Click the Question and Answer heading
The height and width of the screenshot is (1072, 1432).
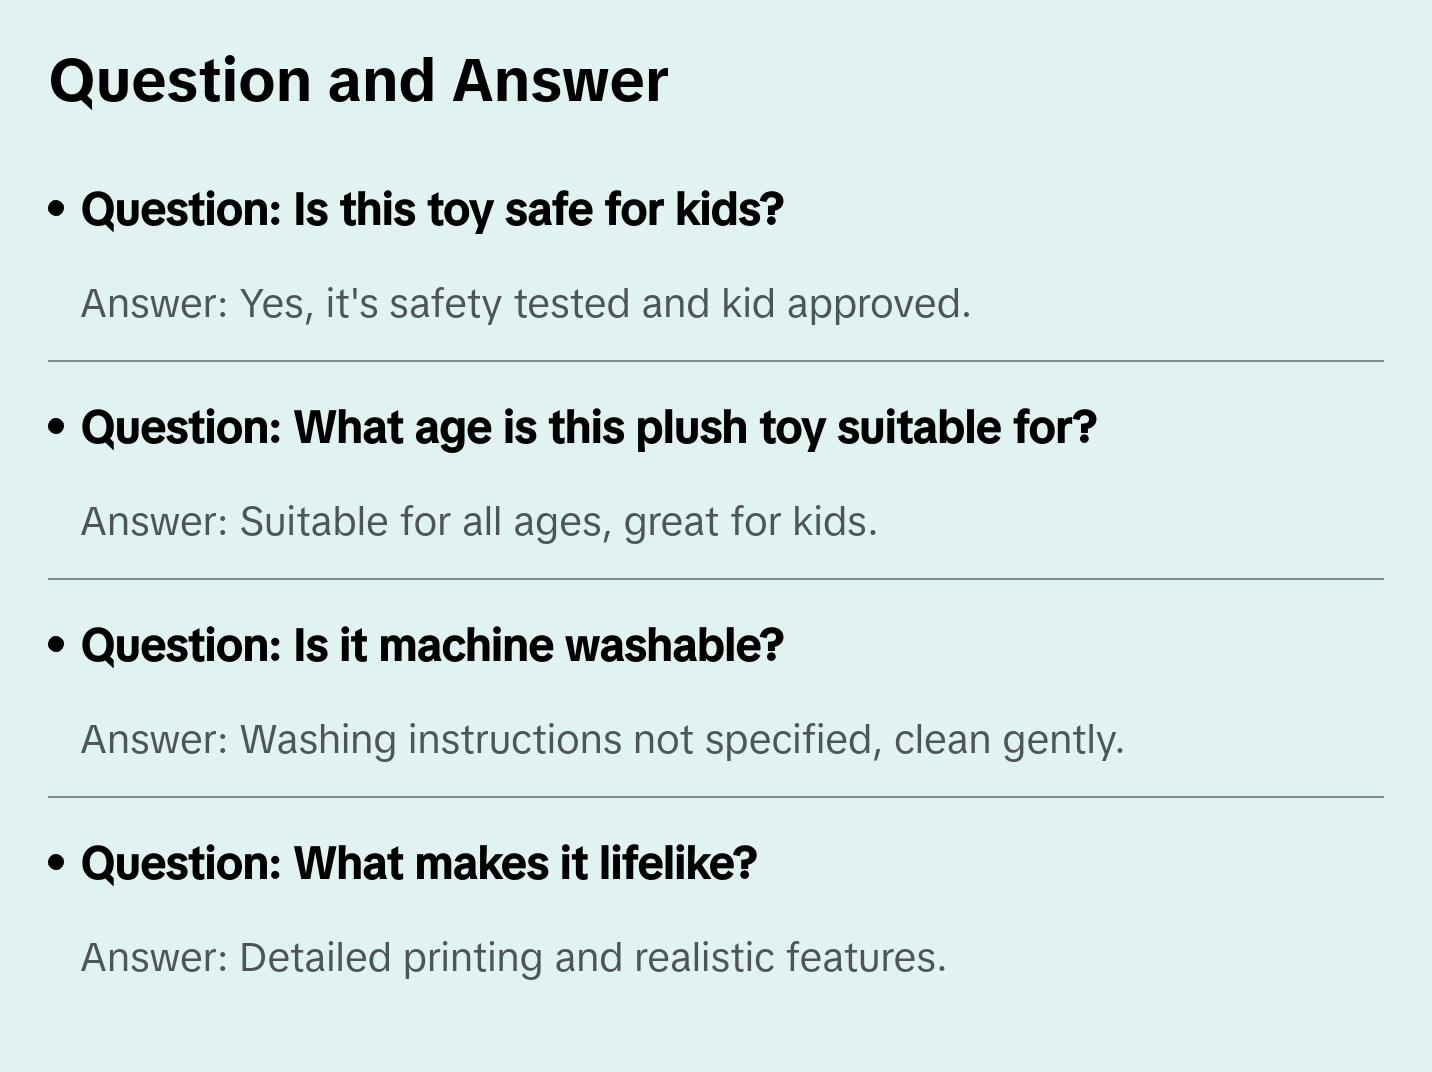(x=358, y=81)
